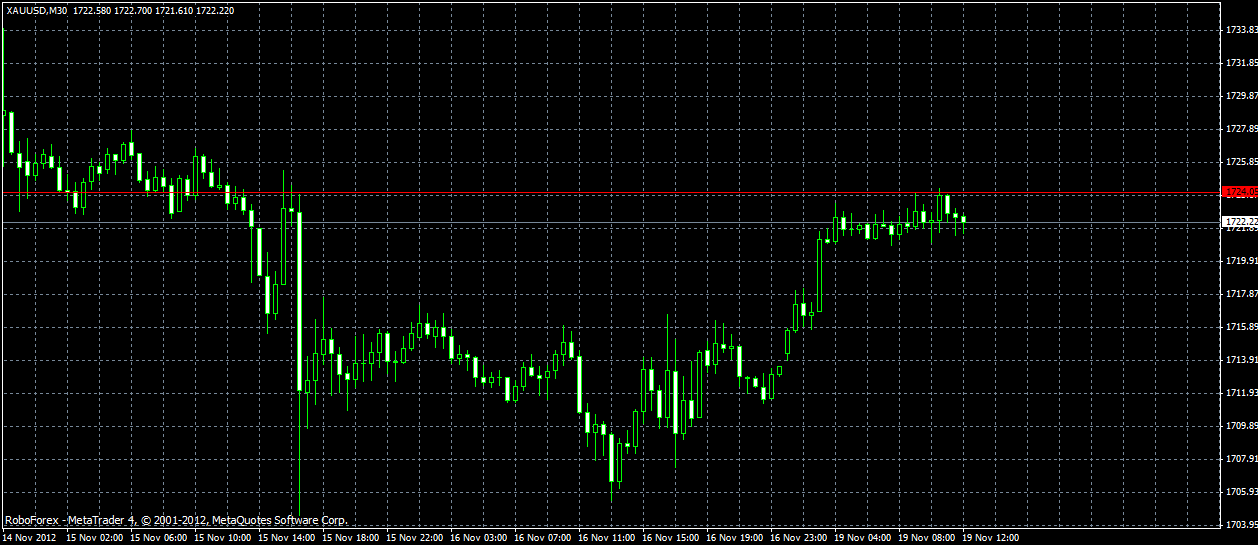Click the 15 Nov 22:00 time label

coord(414,538)
